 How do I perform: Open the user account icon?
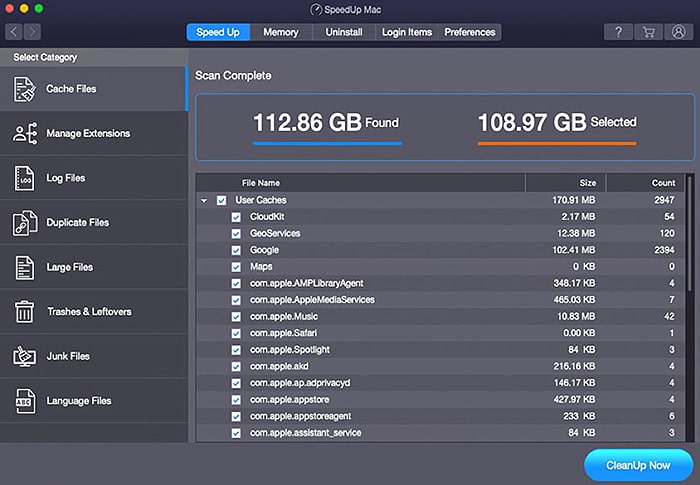(679, 32)
